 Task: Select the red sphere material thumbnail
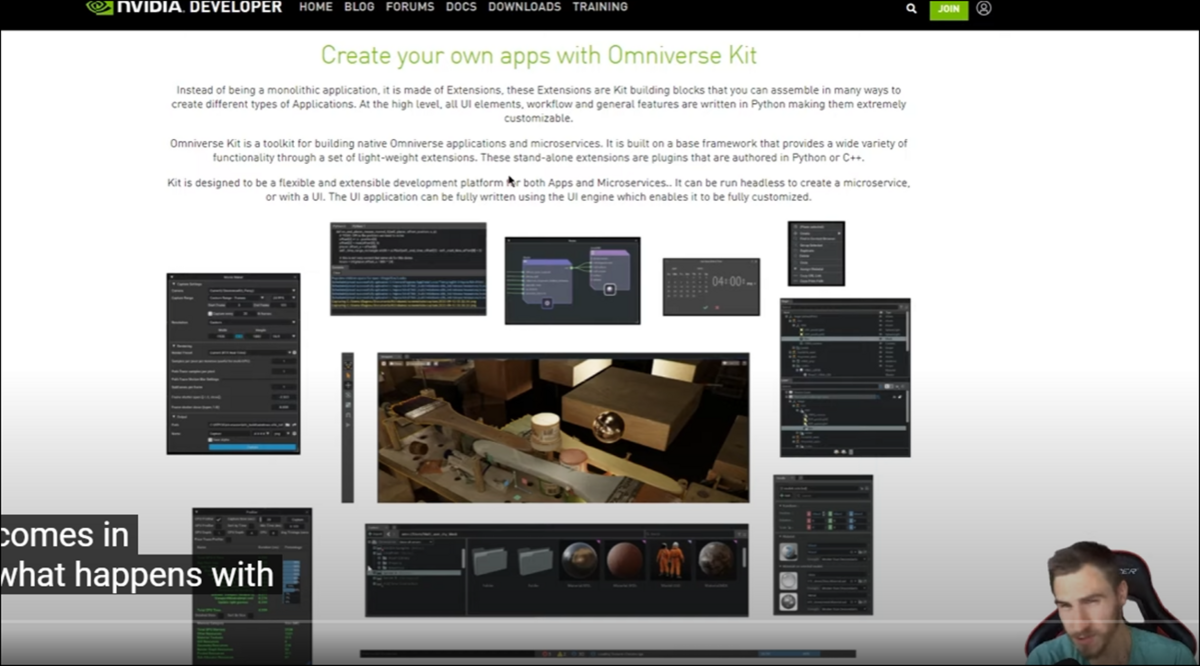coord(625,560)
